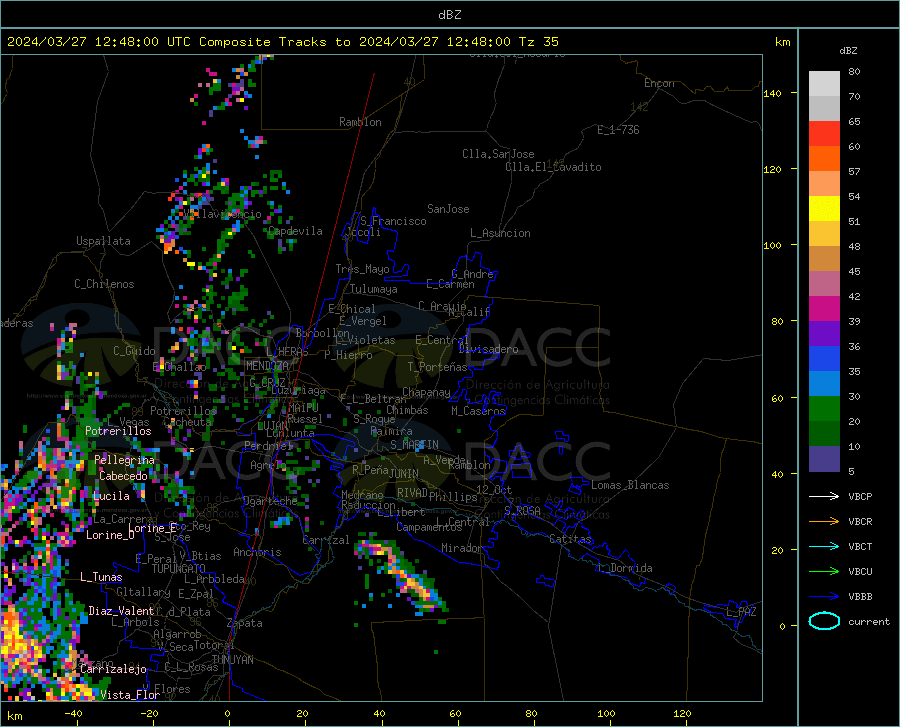The height and width of the screenshot is (727, 900).
Task: Select the red 60–65 dBZ swatch
Action: coord(824,134)
